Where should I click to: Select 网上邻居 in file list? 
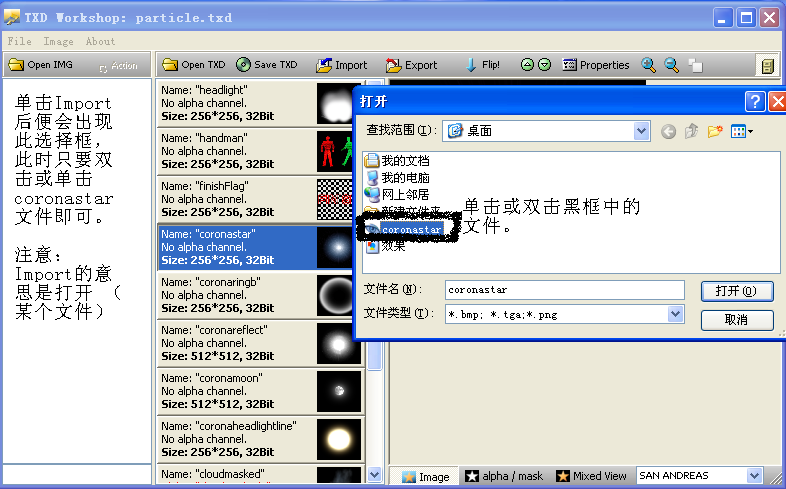397,194
